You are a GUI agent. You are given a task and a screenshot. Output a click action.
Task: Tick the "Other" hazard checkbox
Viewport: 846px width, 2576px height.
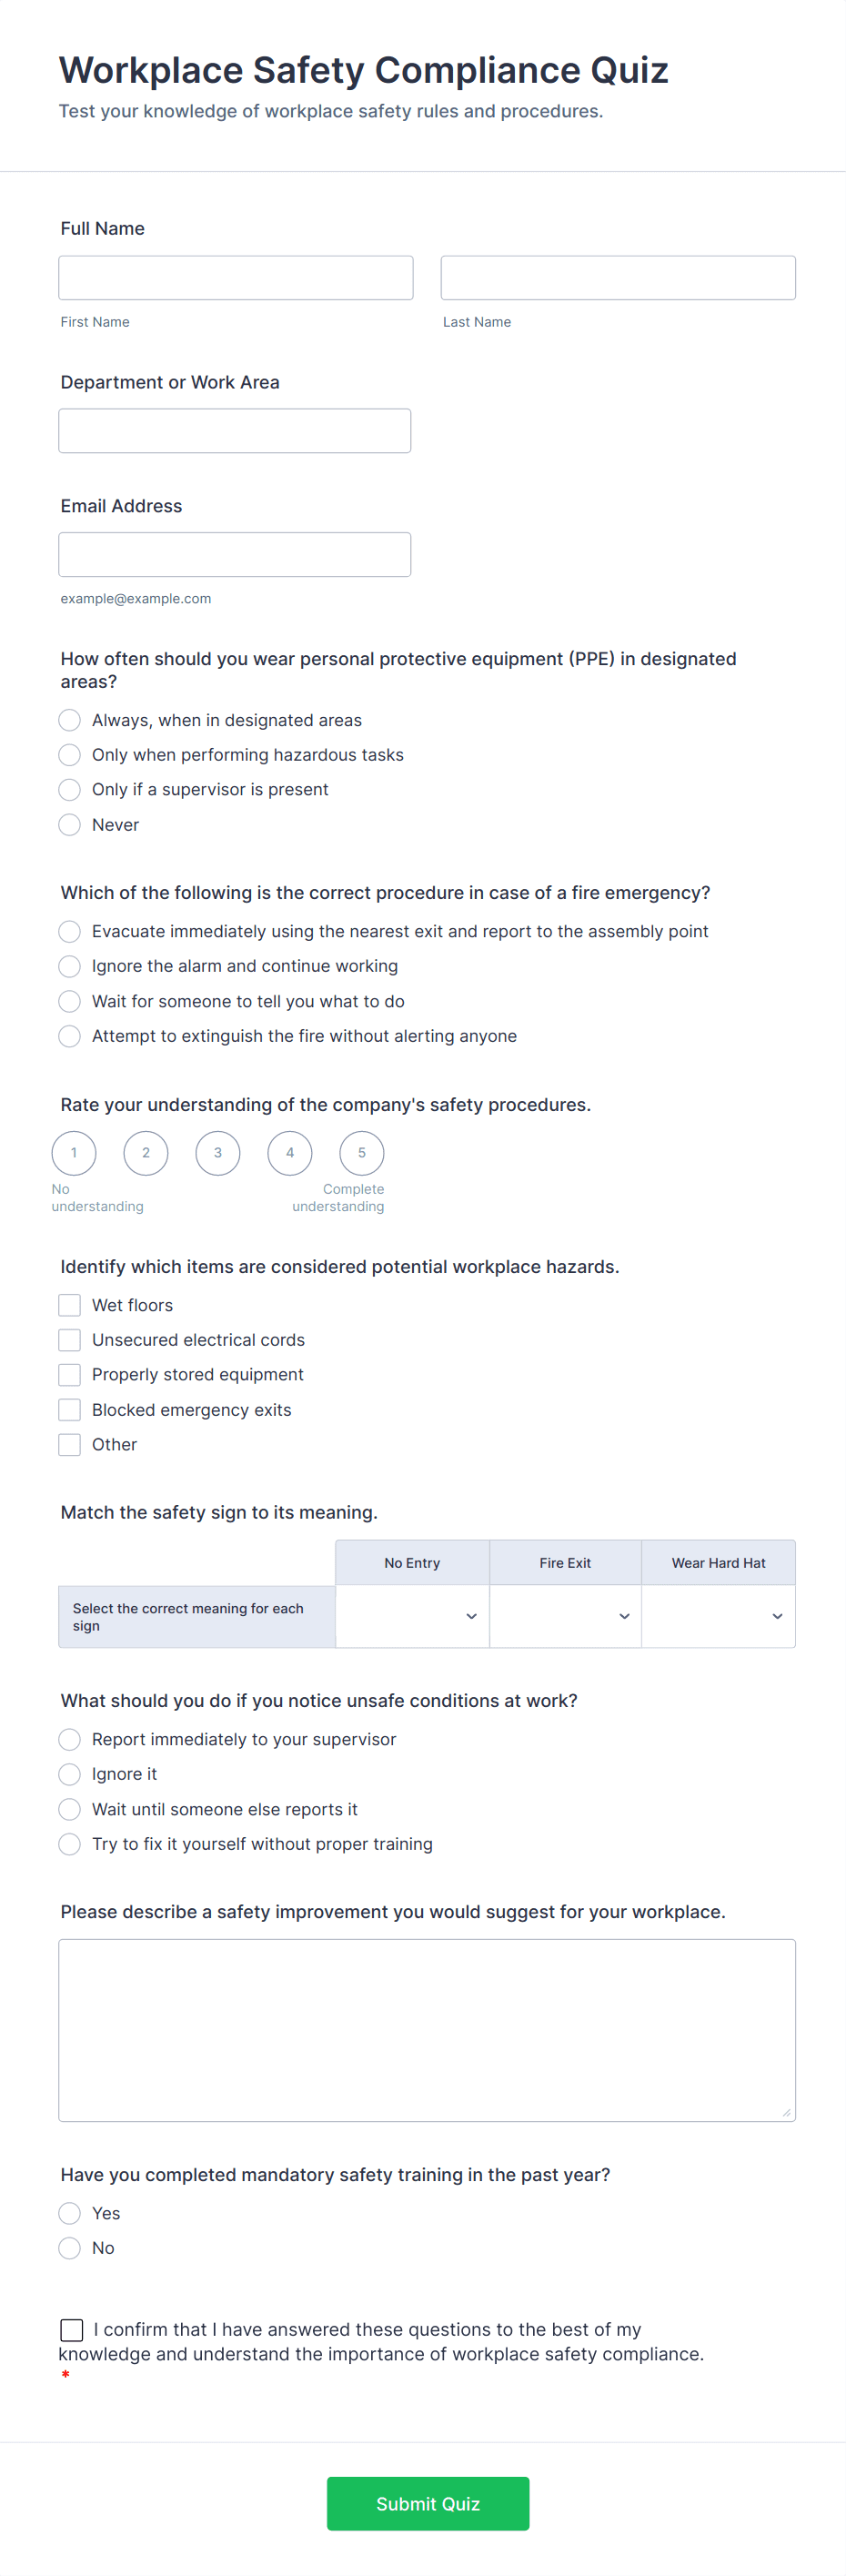(x=69, y=1444)
